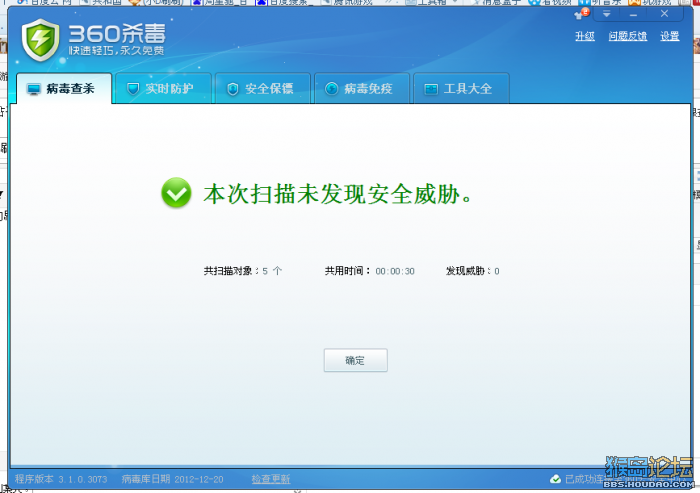This screenshot has height=493, width=700.
Task: Close the 360杀毒 window
Action: (664, 14)
